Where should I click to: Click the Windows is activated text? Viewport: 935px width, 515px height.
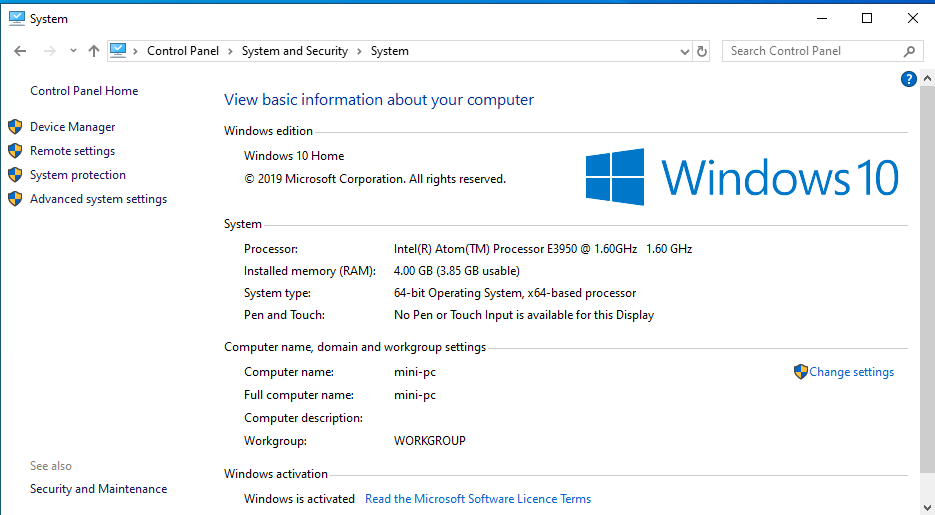click(299, 499)
